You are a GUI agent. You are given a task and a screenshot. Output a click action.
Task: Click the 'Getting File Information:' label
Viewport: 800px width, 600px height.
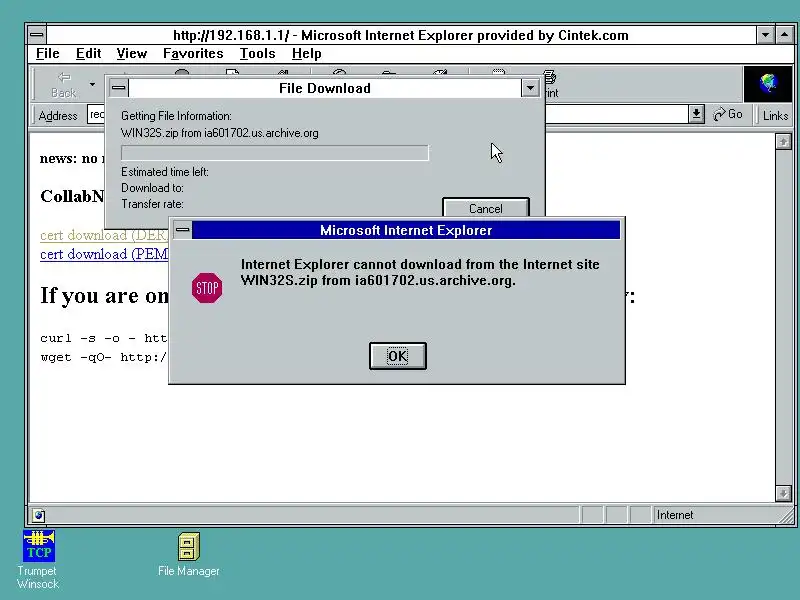point(176,116)
